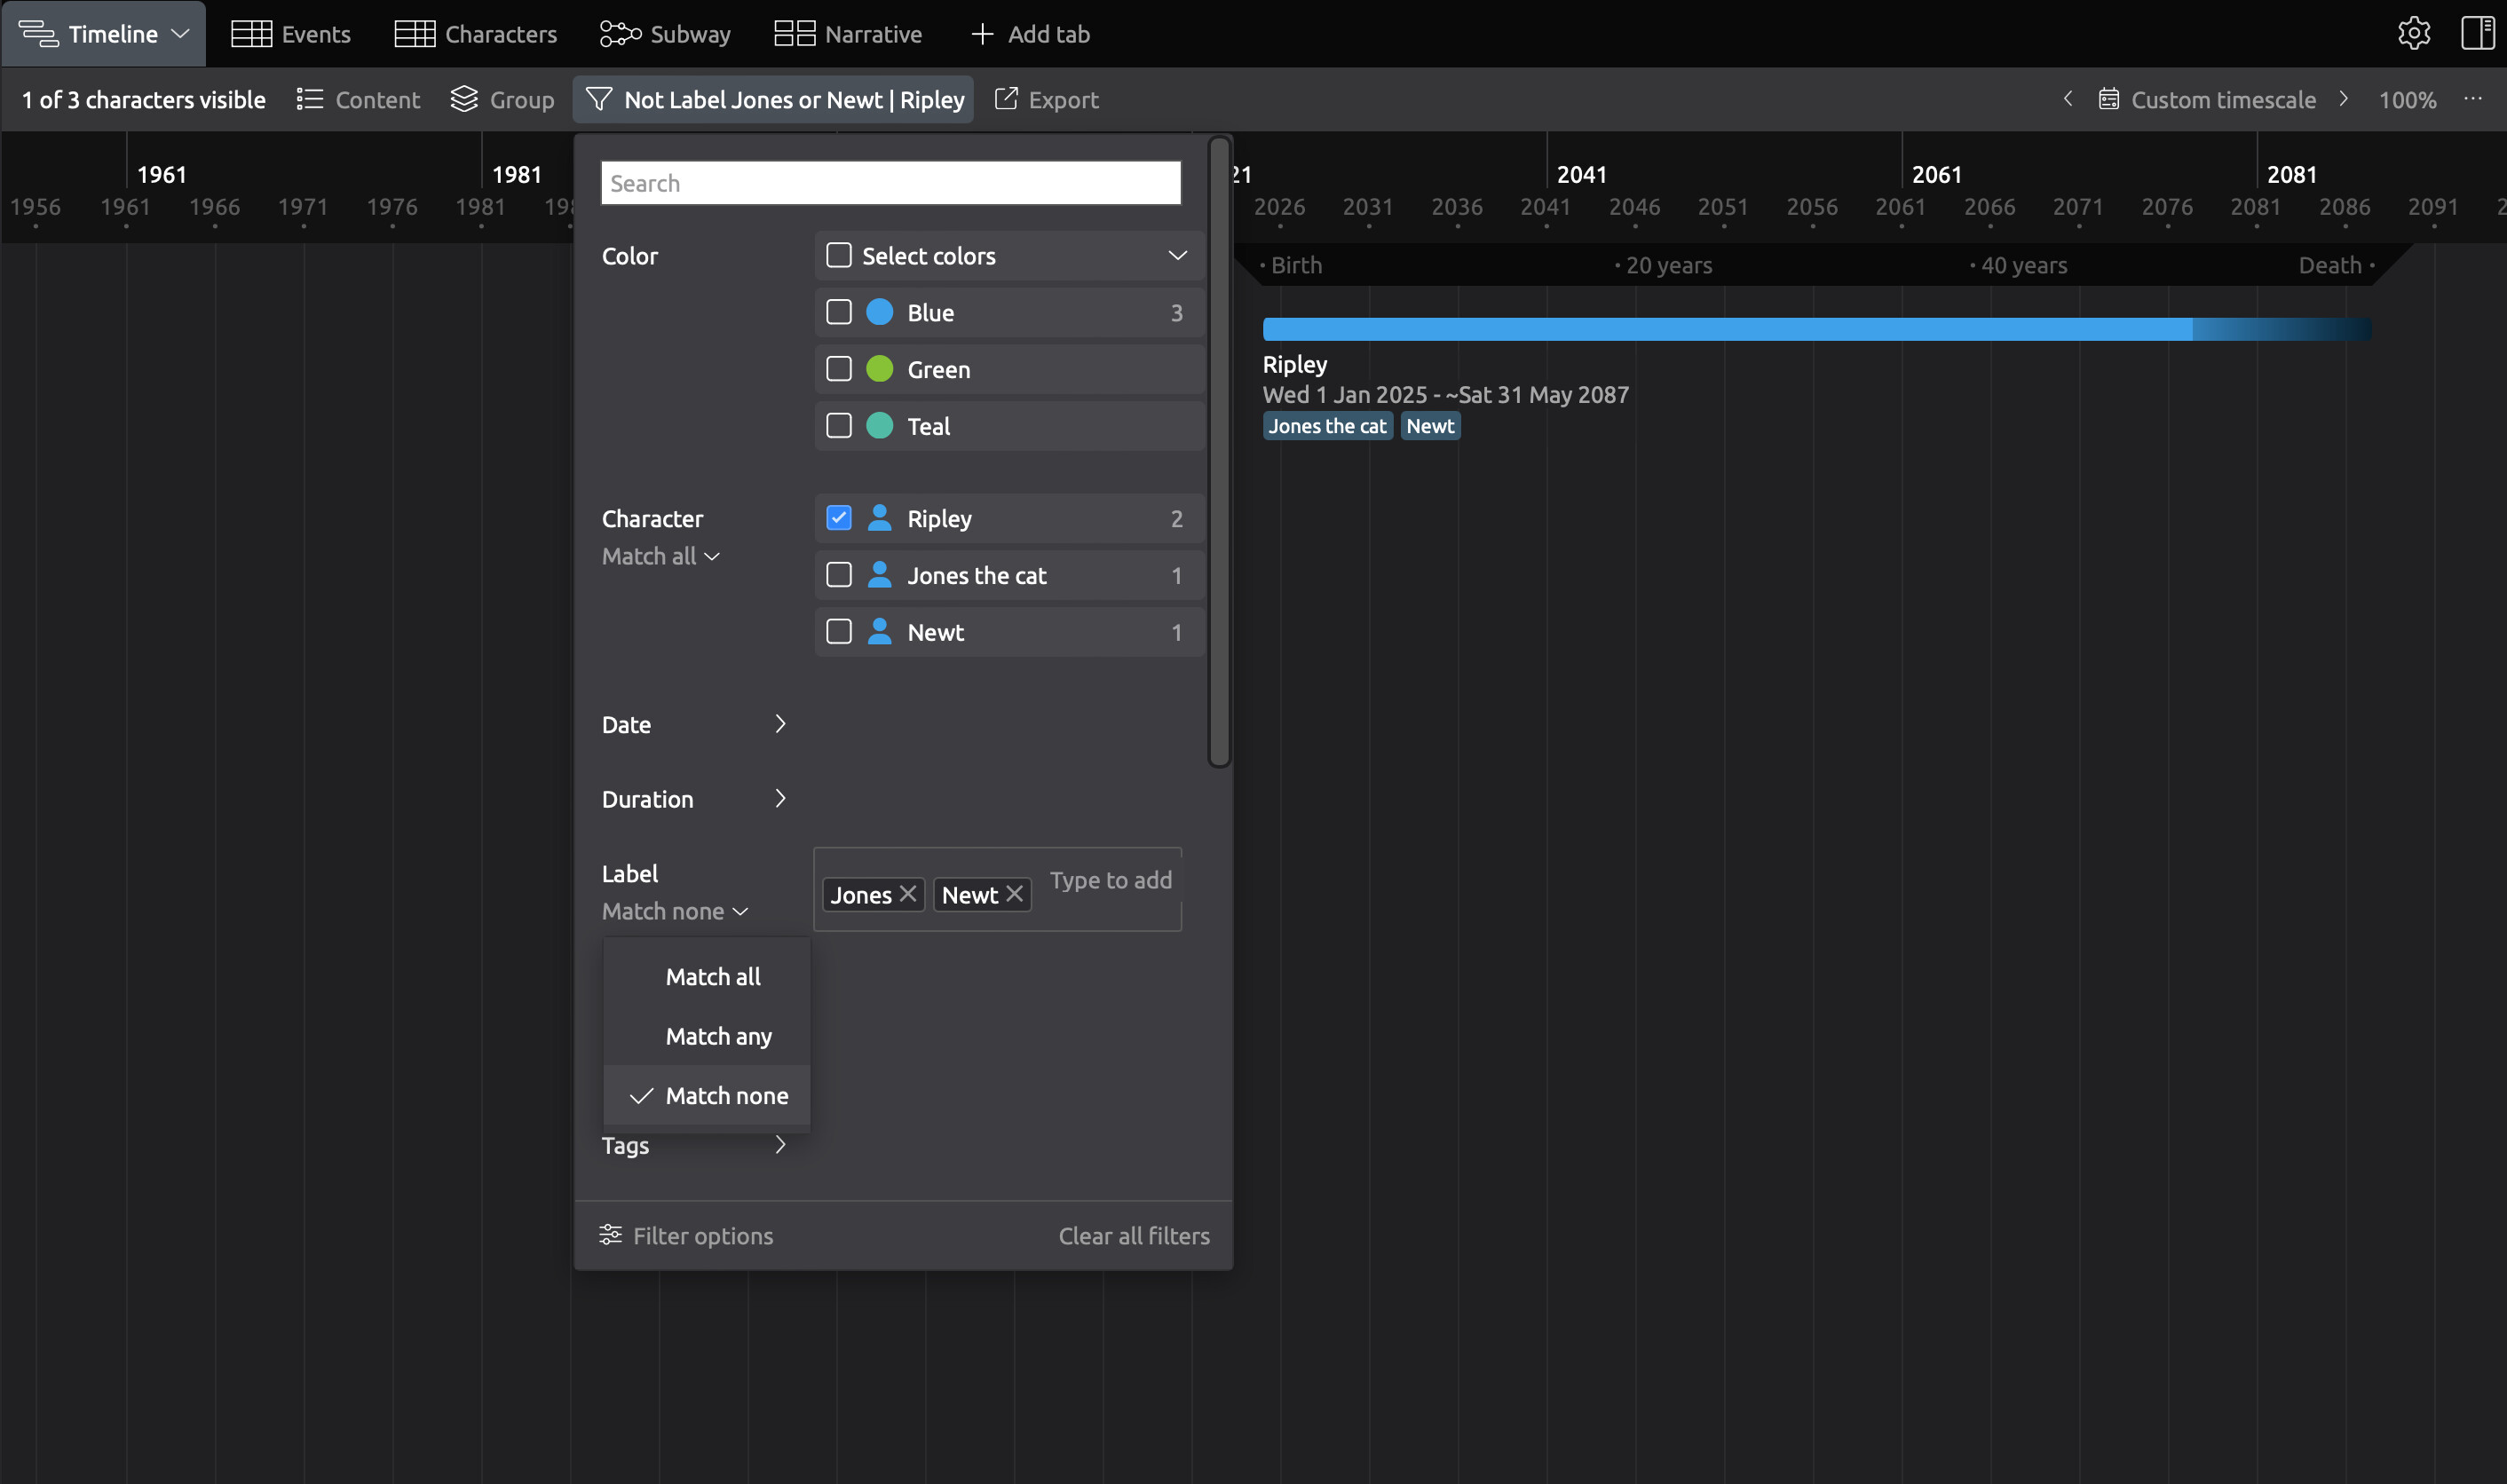Open the settings gear icon

click(2413, 33)
